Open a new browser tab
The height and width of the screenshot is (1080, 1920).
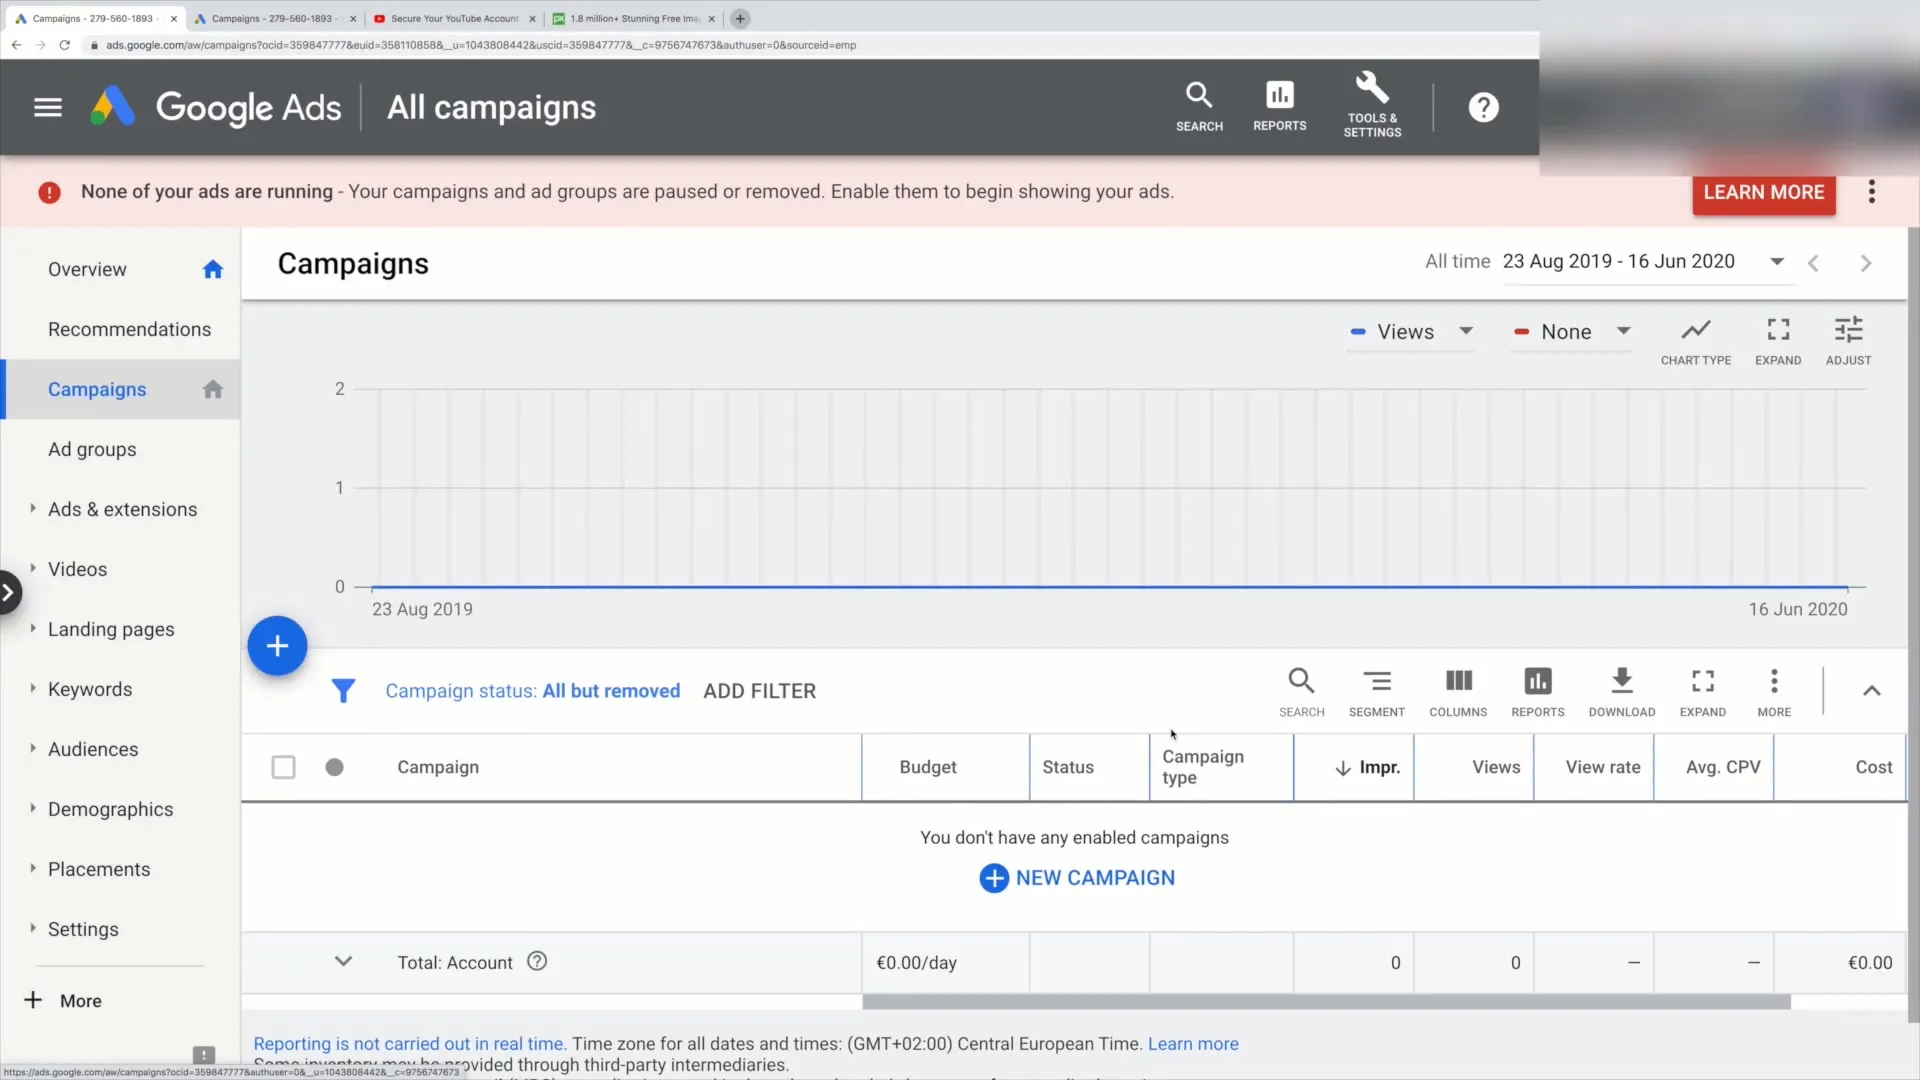coord(740,18)
